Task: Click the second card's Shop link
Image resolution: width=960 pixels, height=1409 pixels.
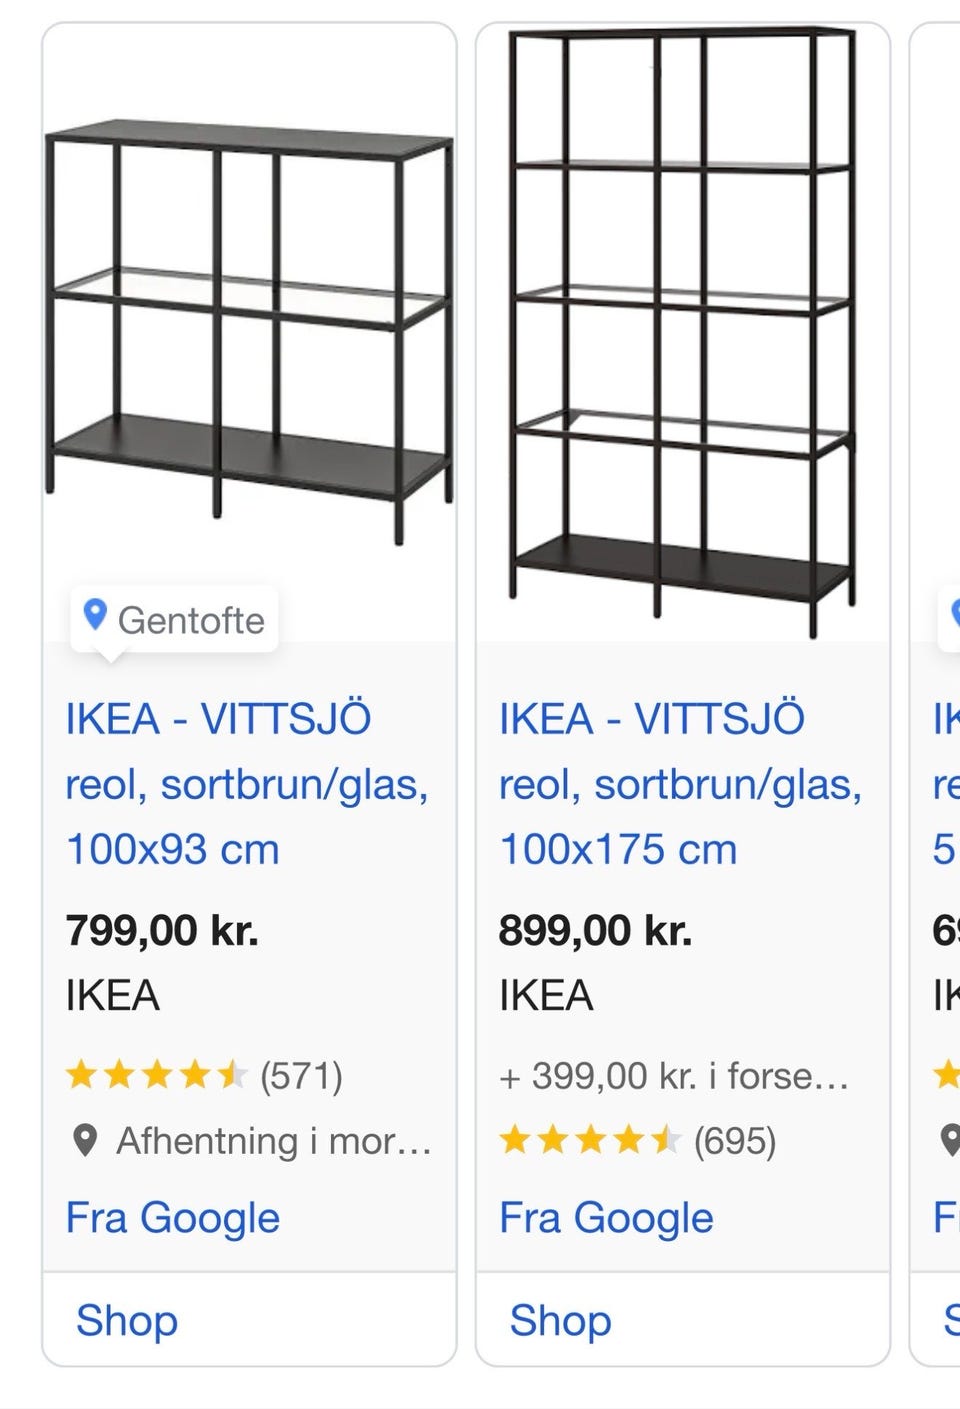Action: click(560, 1320)
